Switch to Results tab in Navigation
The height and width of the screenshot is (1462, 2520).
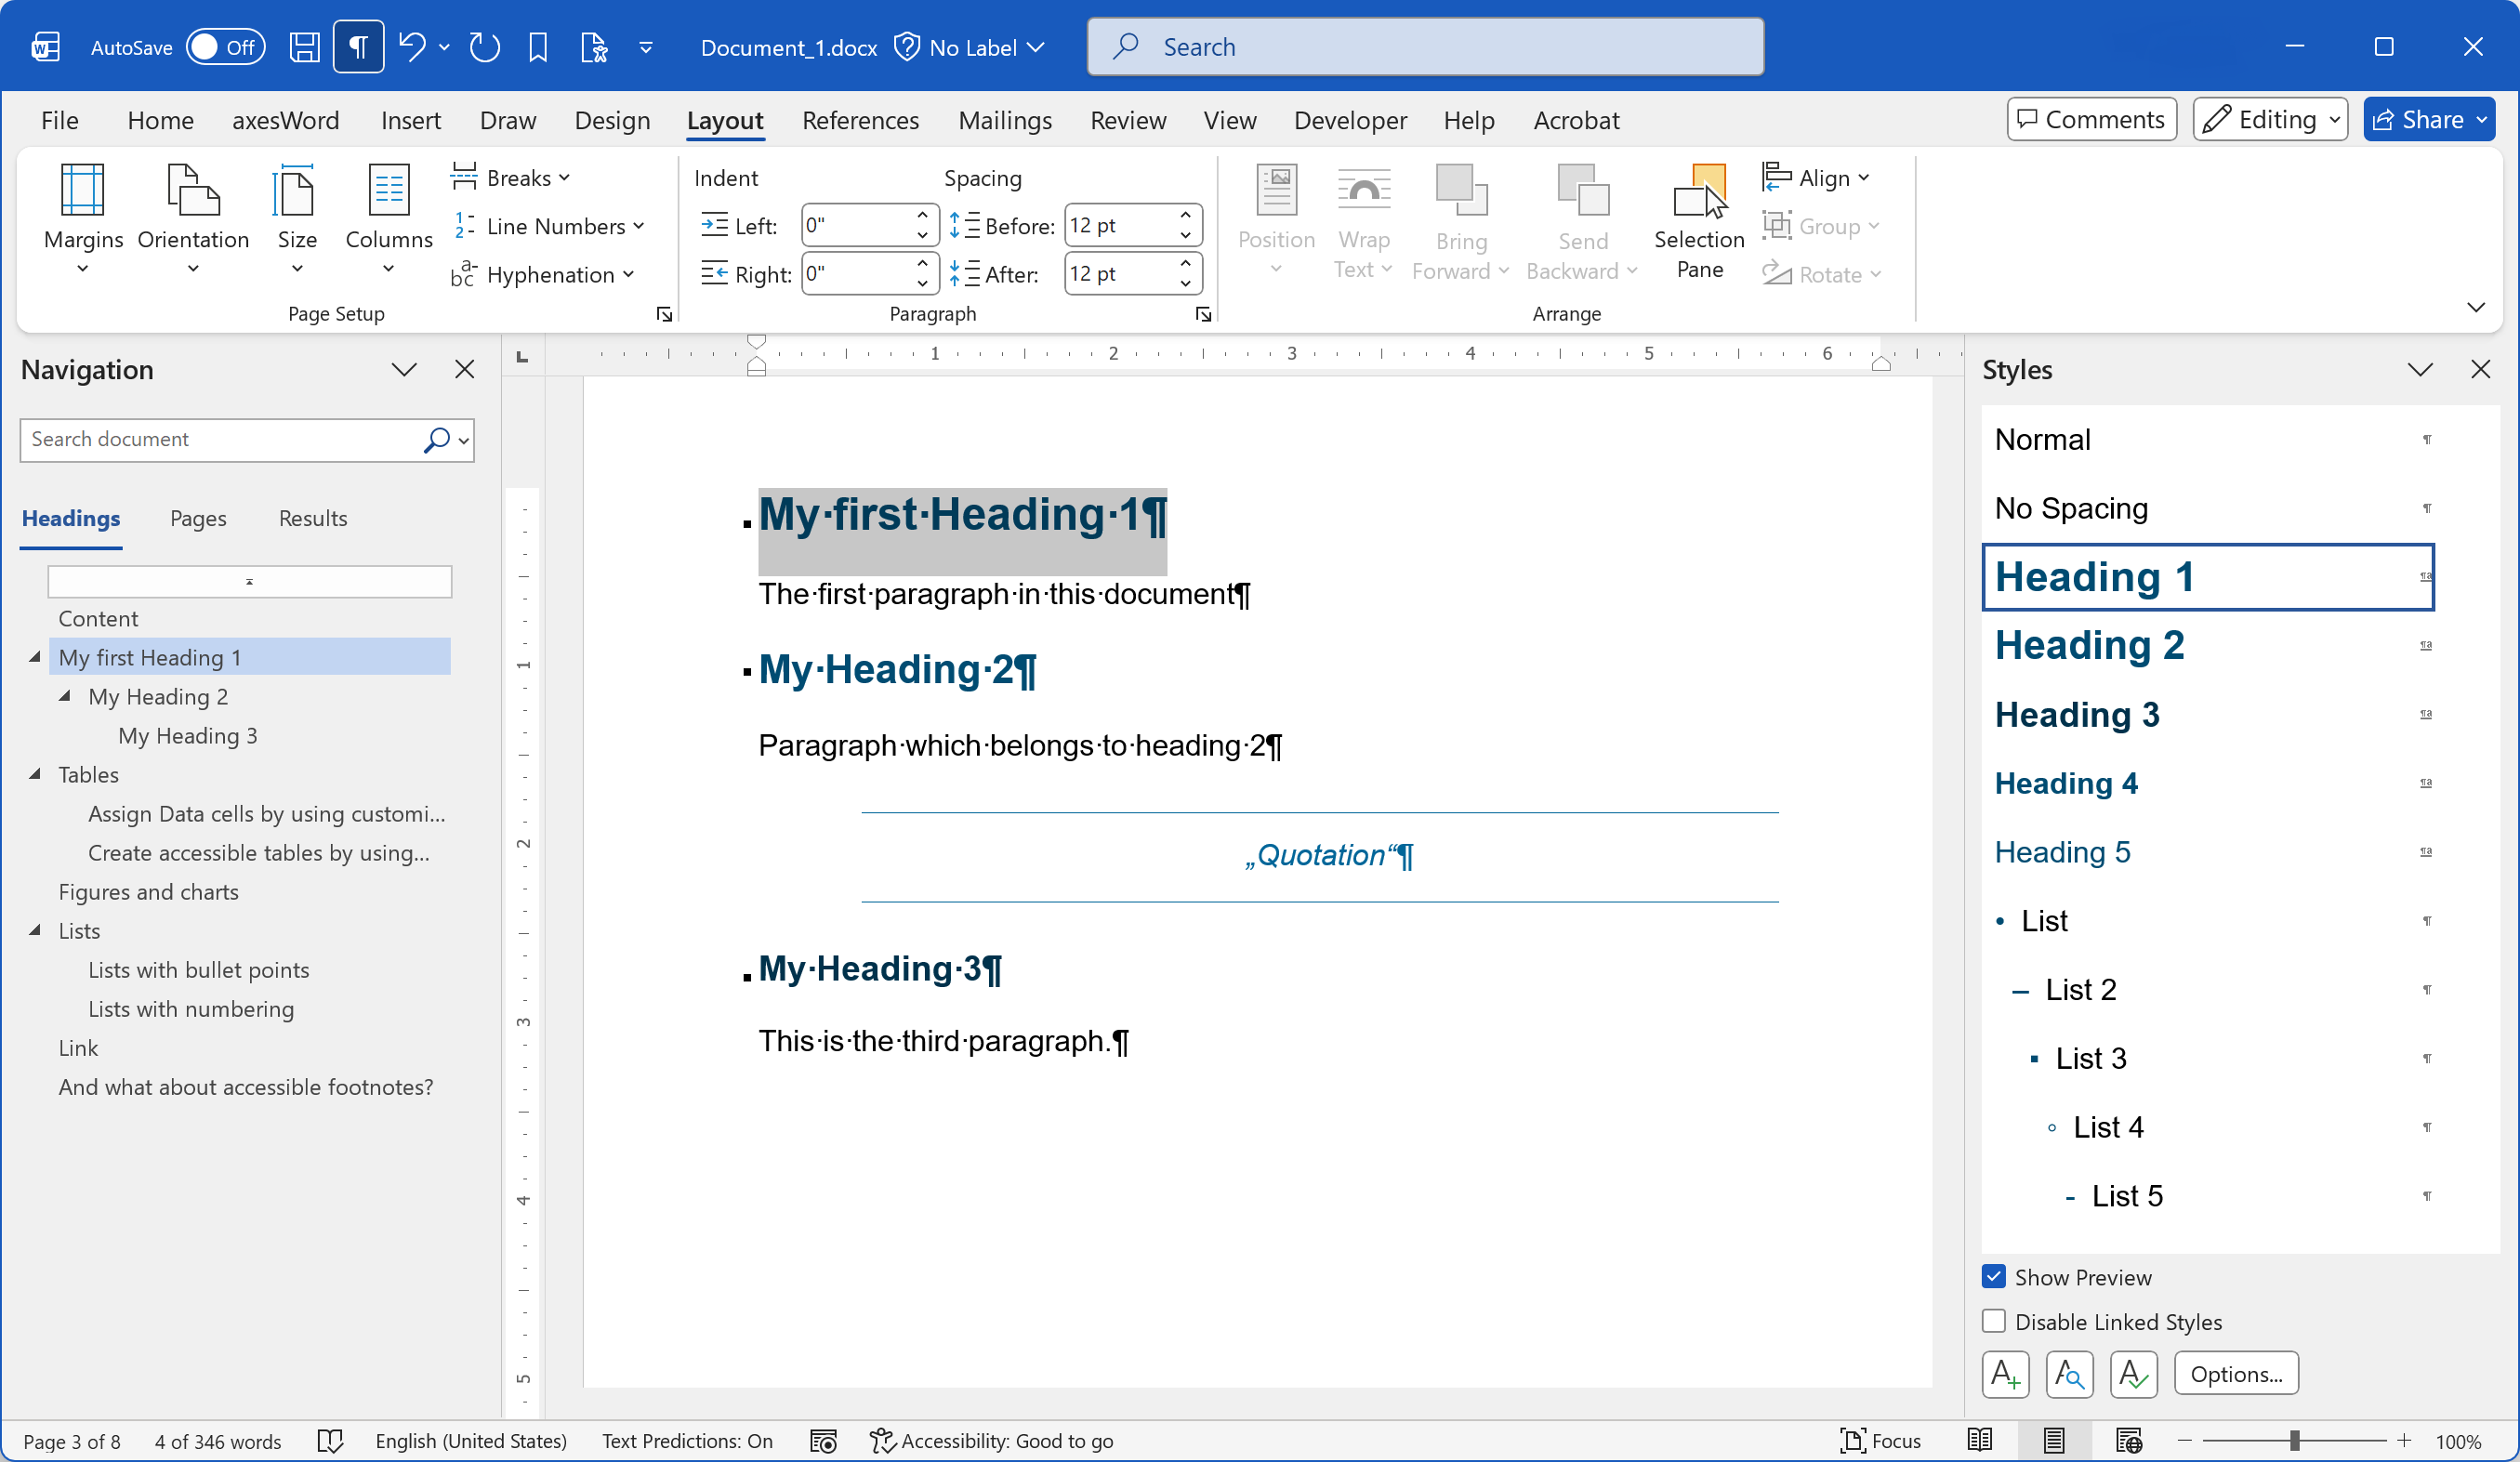(313, 518)
